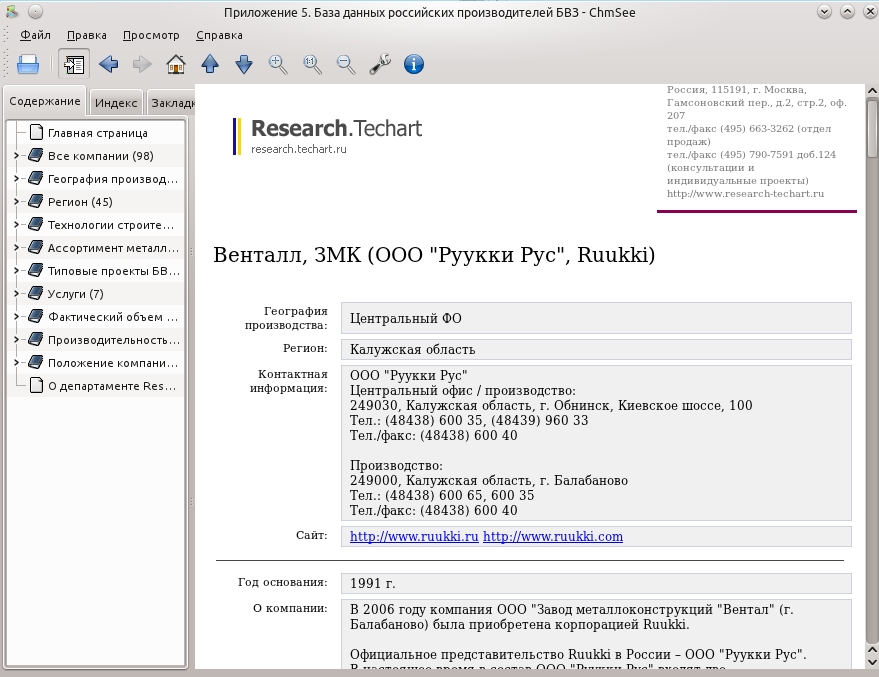Viewport: 879px width, 677px height.
Task: Expand the Услуги (7) node
Action: (x=16, y=294)
